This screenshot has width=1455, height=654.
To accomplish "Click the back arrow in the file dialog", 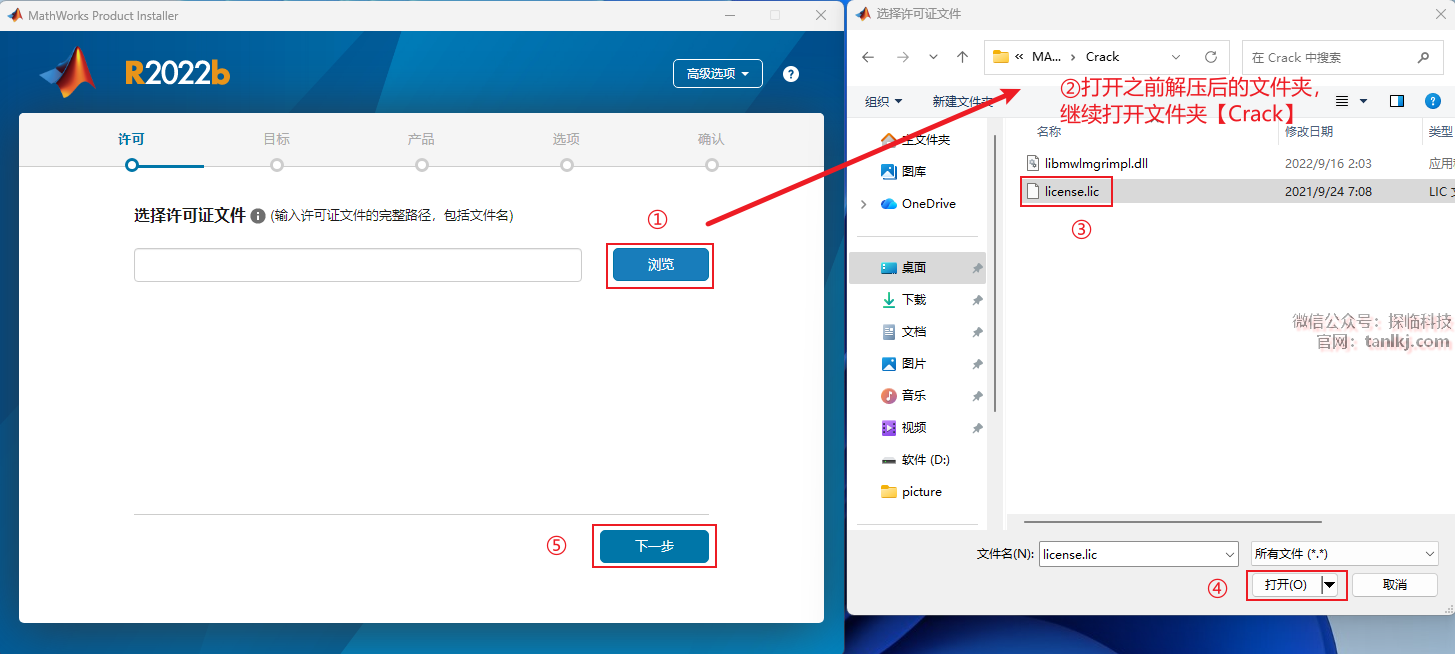I will [x=868, y=57].
